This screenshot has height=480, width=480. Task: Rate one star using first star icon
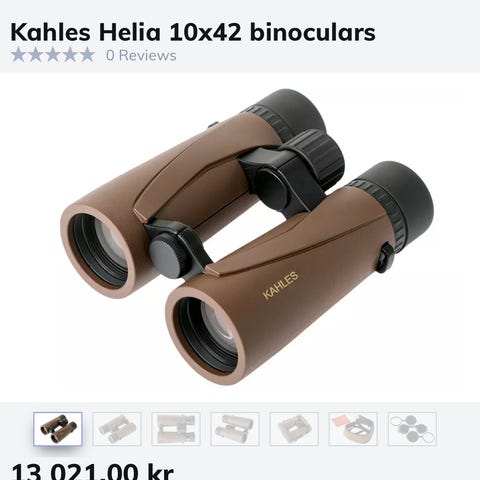[x=18, y=55]
